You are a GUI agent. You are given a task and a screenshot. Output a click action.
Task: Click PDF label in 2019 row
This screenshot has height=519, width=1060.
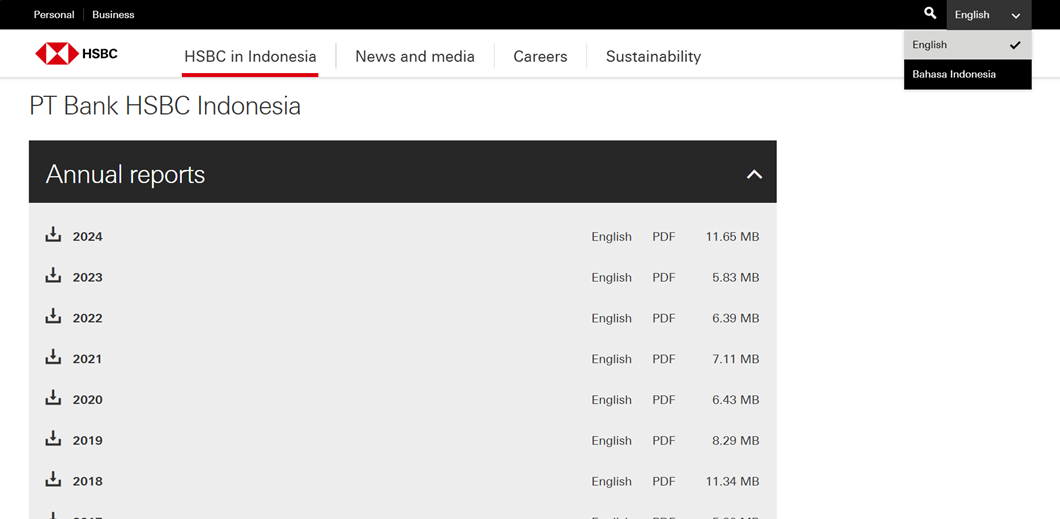[x=664, y=441]
